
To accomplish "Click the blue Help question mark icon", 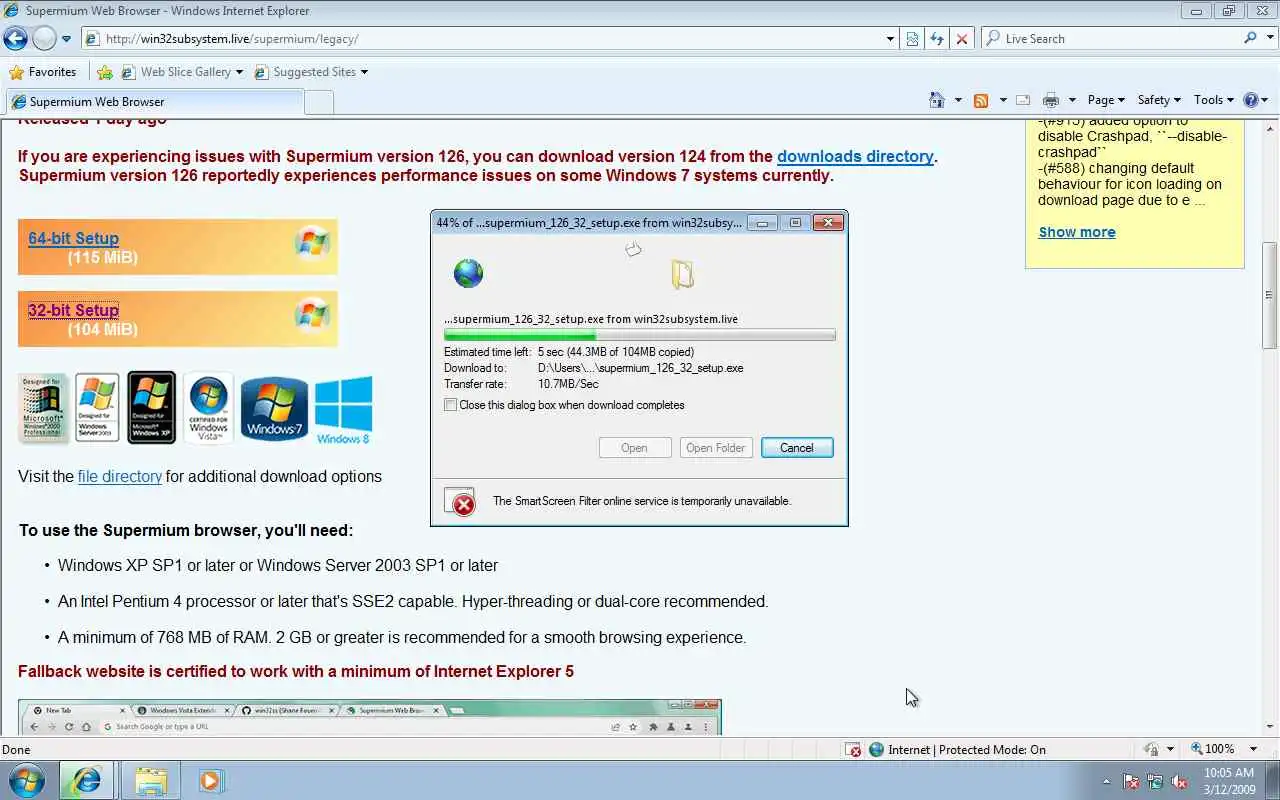I will tap(1251, 100).
